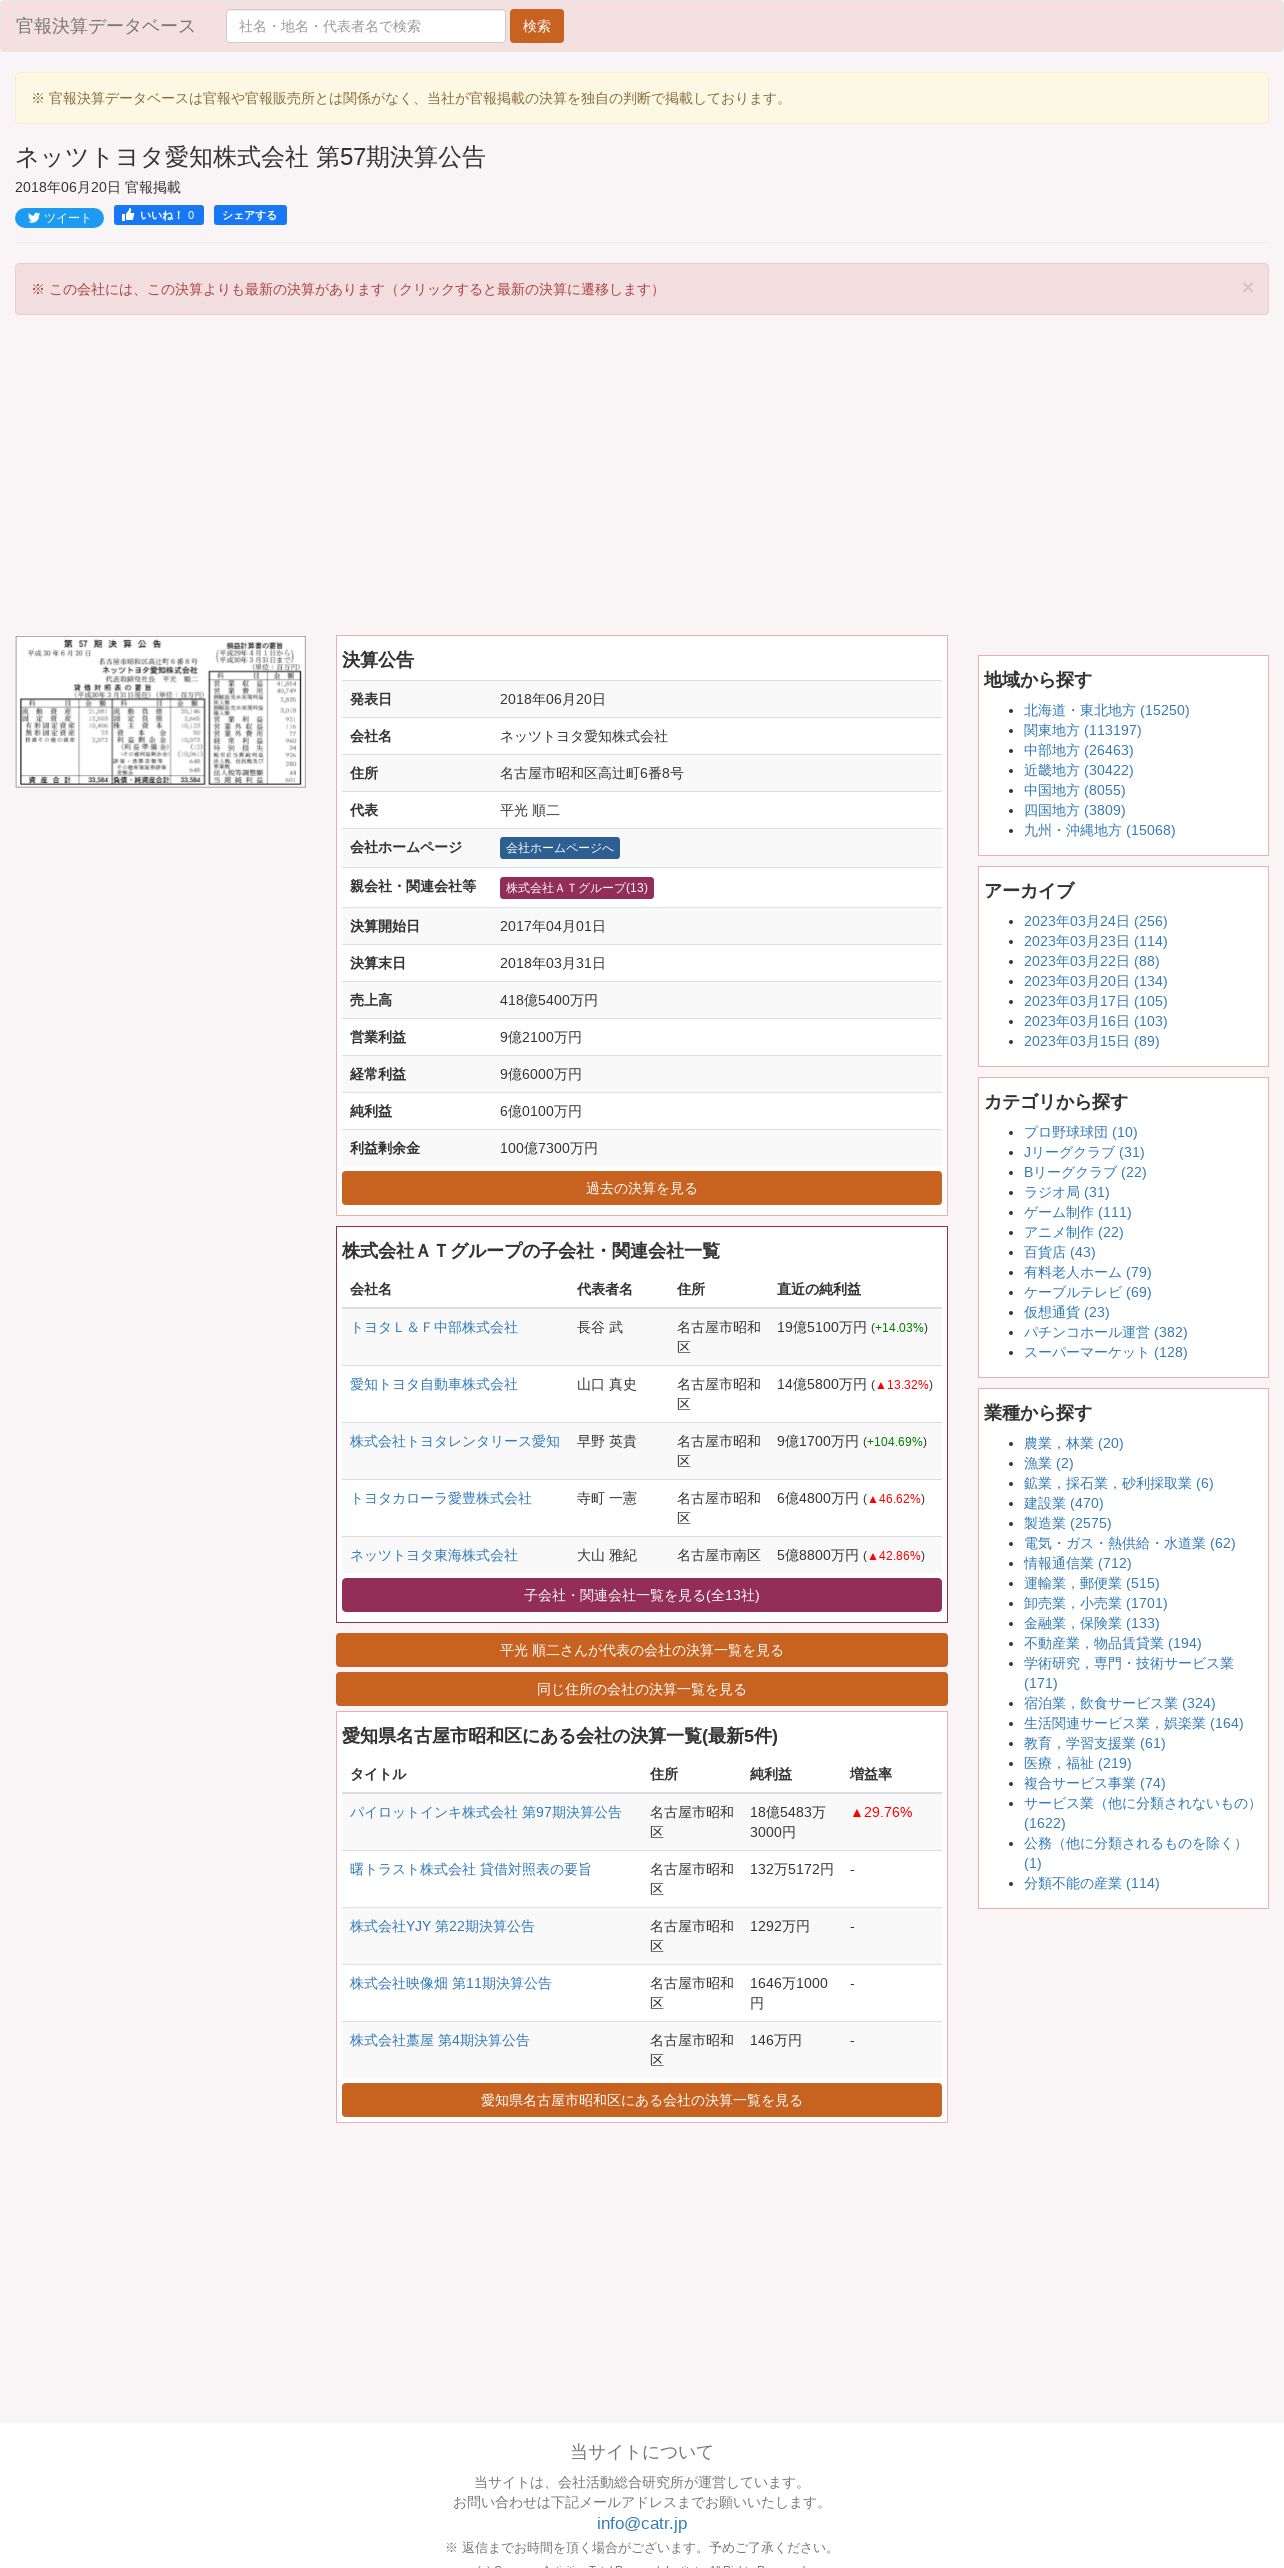The width and height of the screenshot is (1284, 2568).
Task: Open 分類不能の産業 (114) industry
Action: coord(1091,1883)
